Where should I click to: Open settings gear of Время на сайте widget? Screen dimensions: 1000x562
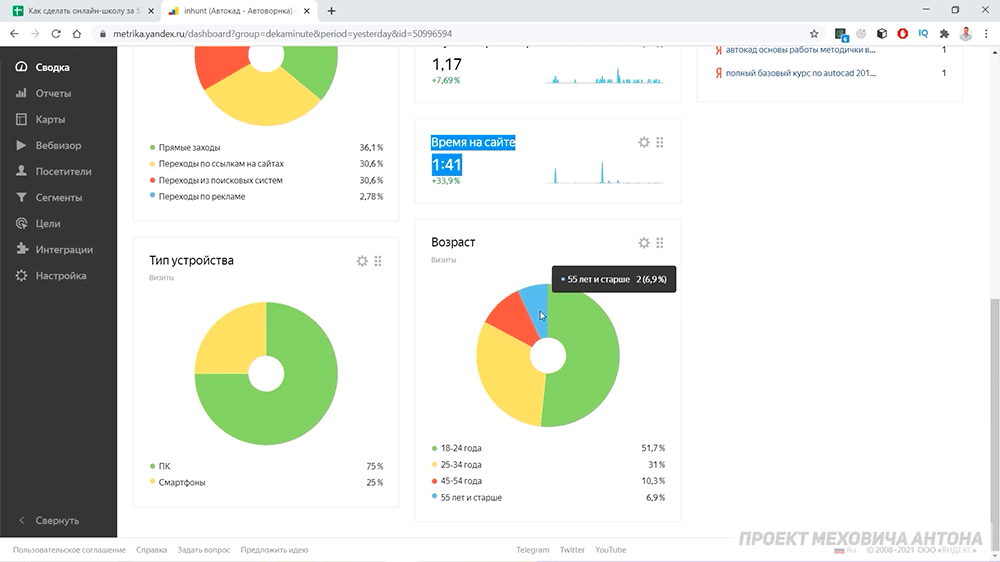(x=643, y=142)
